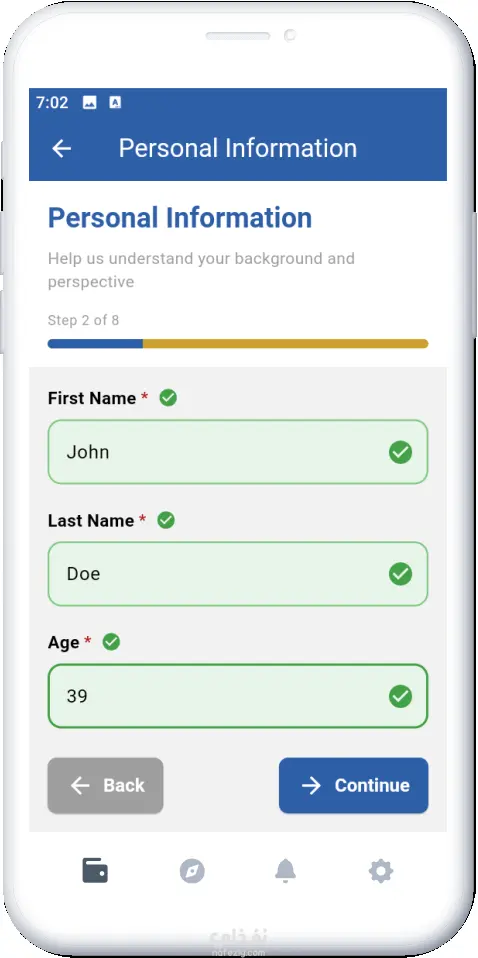Image resolution: width=478 pixels, height=958 pixels.
Task: Click the checkmark inside the John field
Action: tap(400, 452)
